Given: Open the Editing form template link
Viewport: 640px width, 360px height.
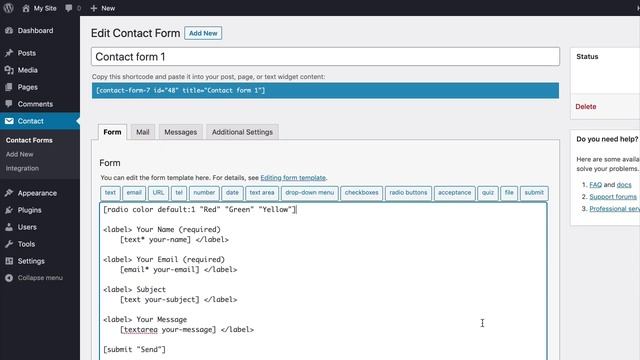Looking at the screenshot, I should [293, 178].
